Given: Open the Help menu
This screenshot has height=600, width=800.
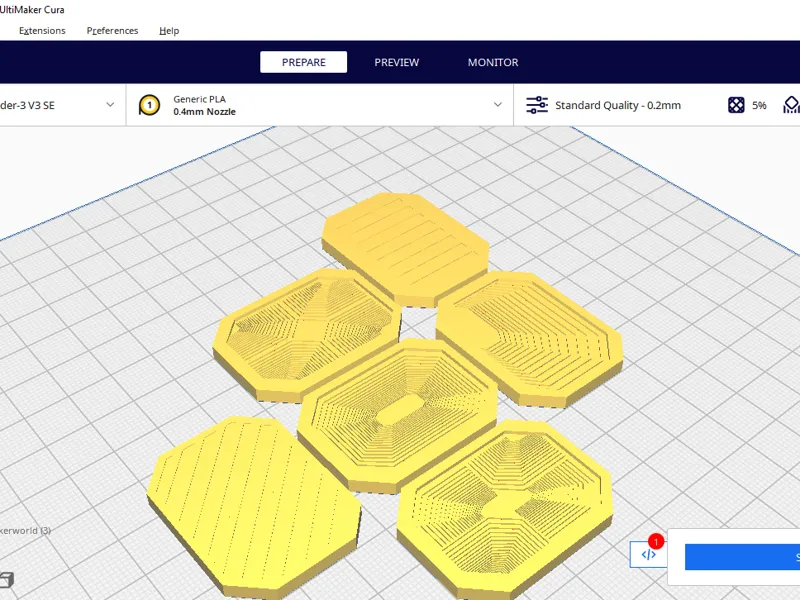Looking at the screenshot, I should 169,31.
